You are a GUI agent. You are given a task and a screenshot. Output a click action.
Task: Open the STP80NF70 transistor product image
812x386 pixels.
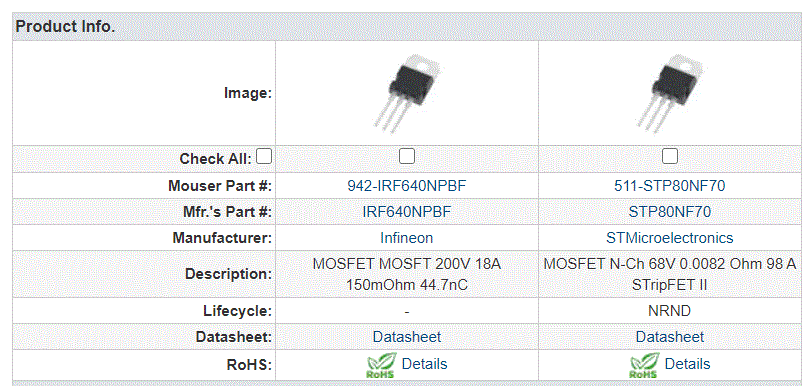[x=670, y=93]
